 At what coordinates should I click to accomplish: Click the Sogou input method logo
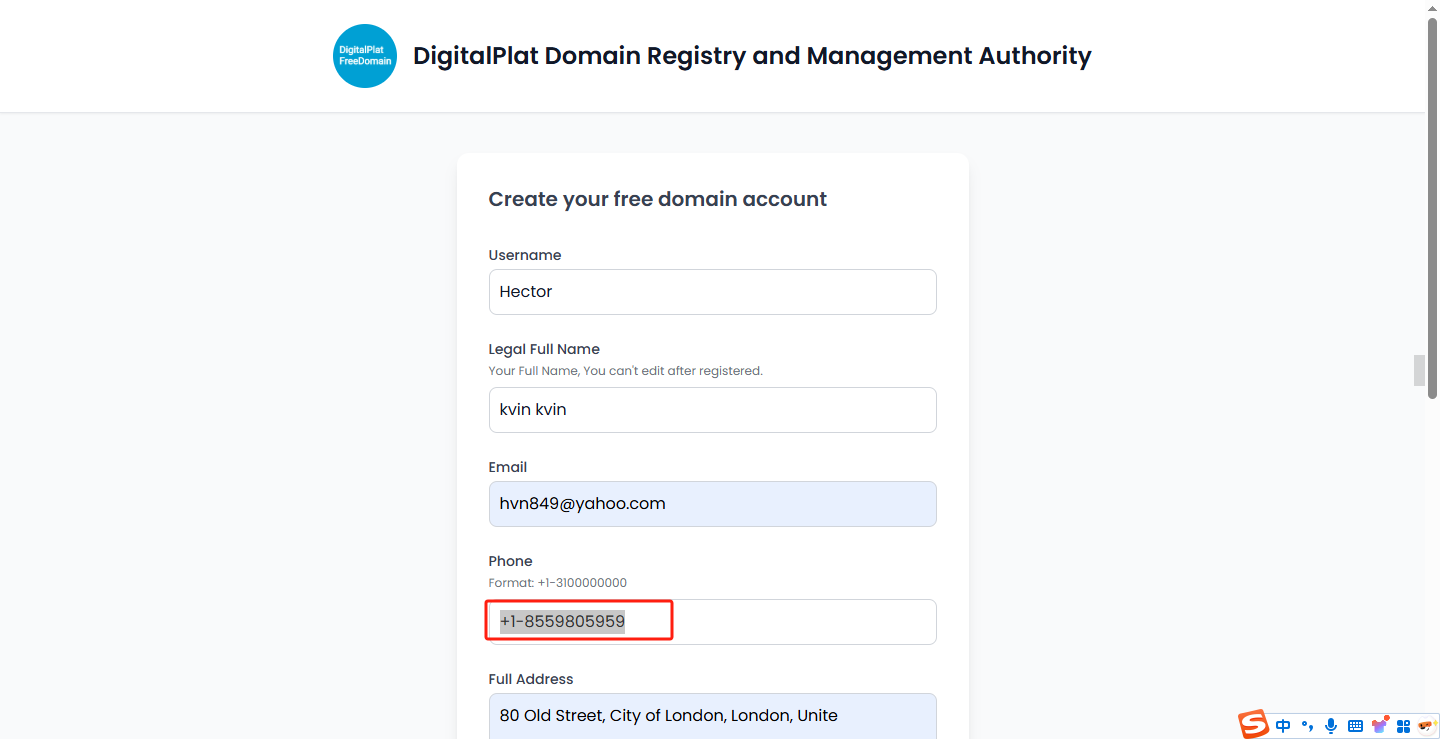[x=1254, y=725]
